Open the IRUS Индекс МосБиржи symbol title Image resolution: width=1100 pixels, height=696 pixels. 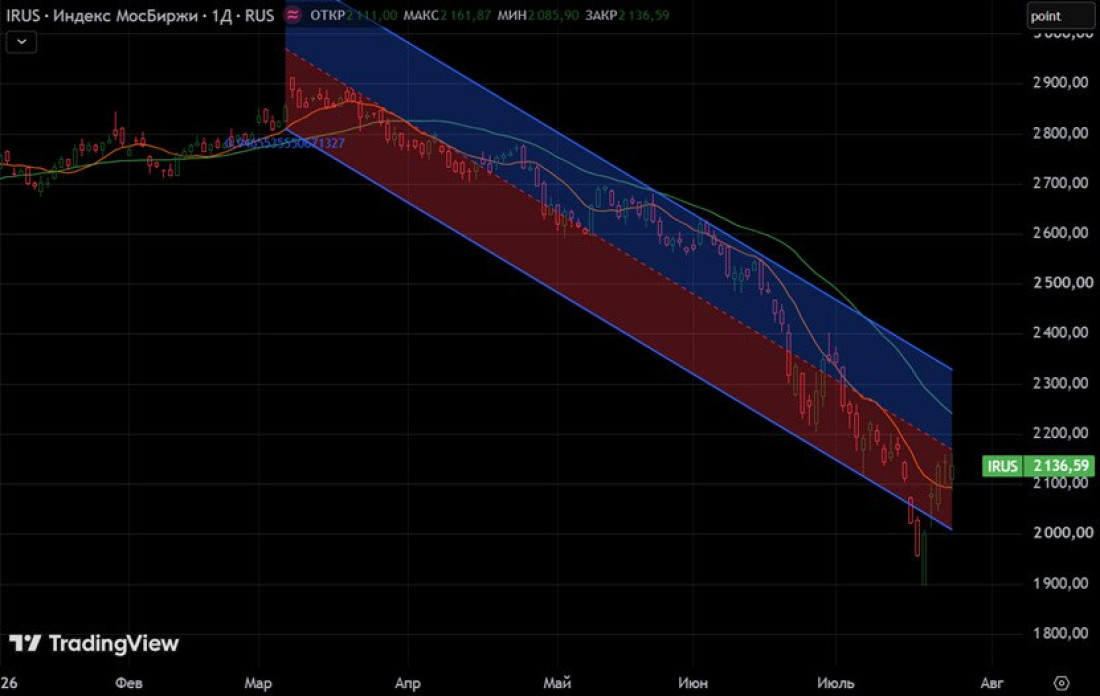point(140,15)
